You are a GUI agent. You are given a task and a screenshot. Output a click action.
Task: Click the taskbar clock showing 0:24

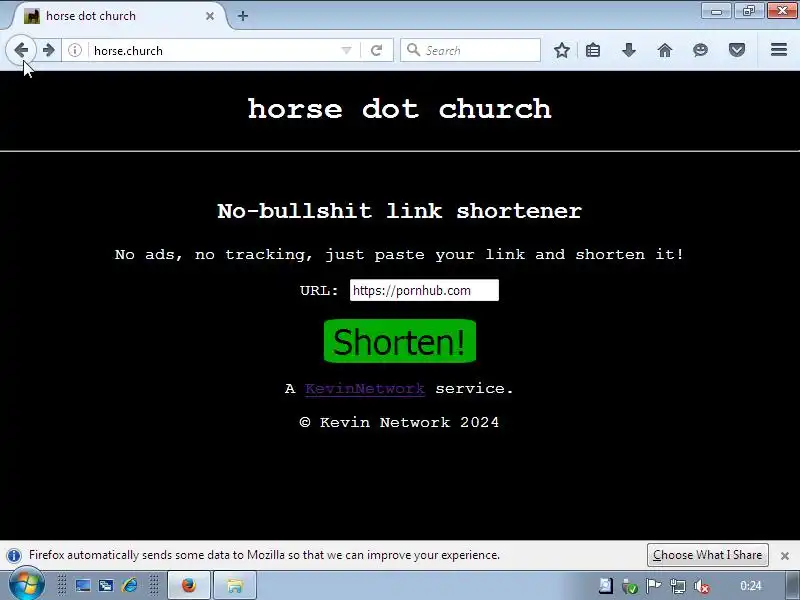751,586
